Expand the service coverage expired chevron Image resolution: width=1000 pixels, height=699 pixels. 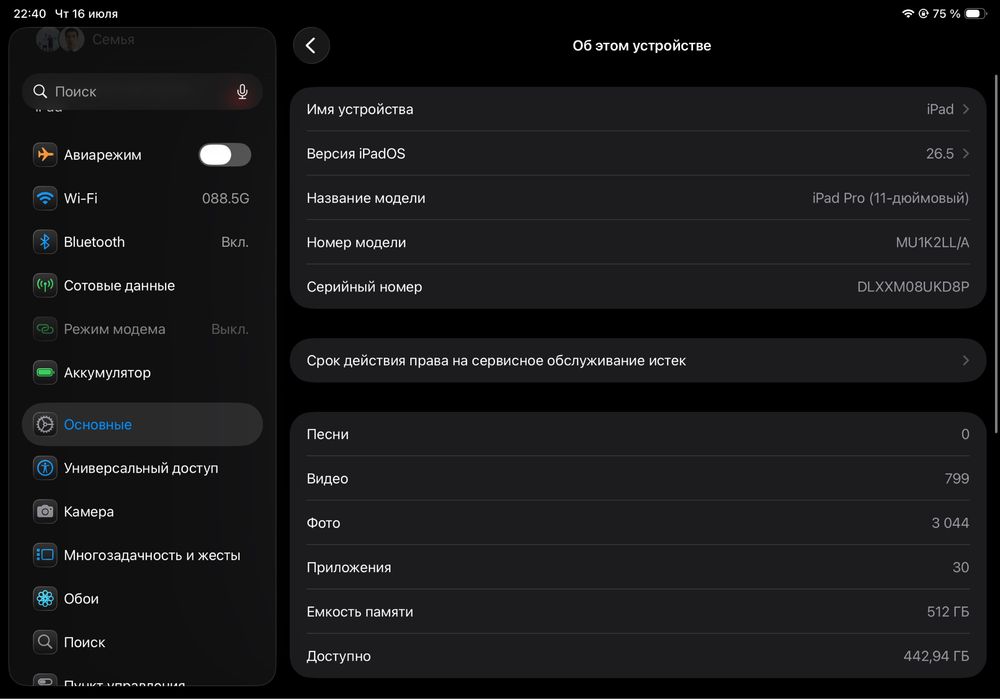point(966,360)
